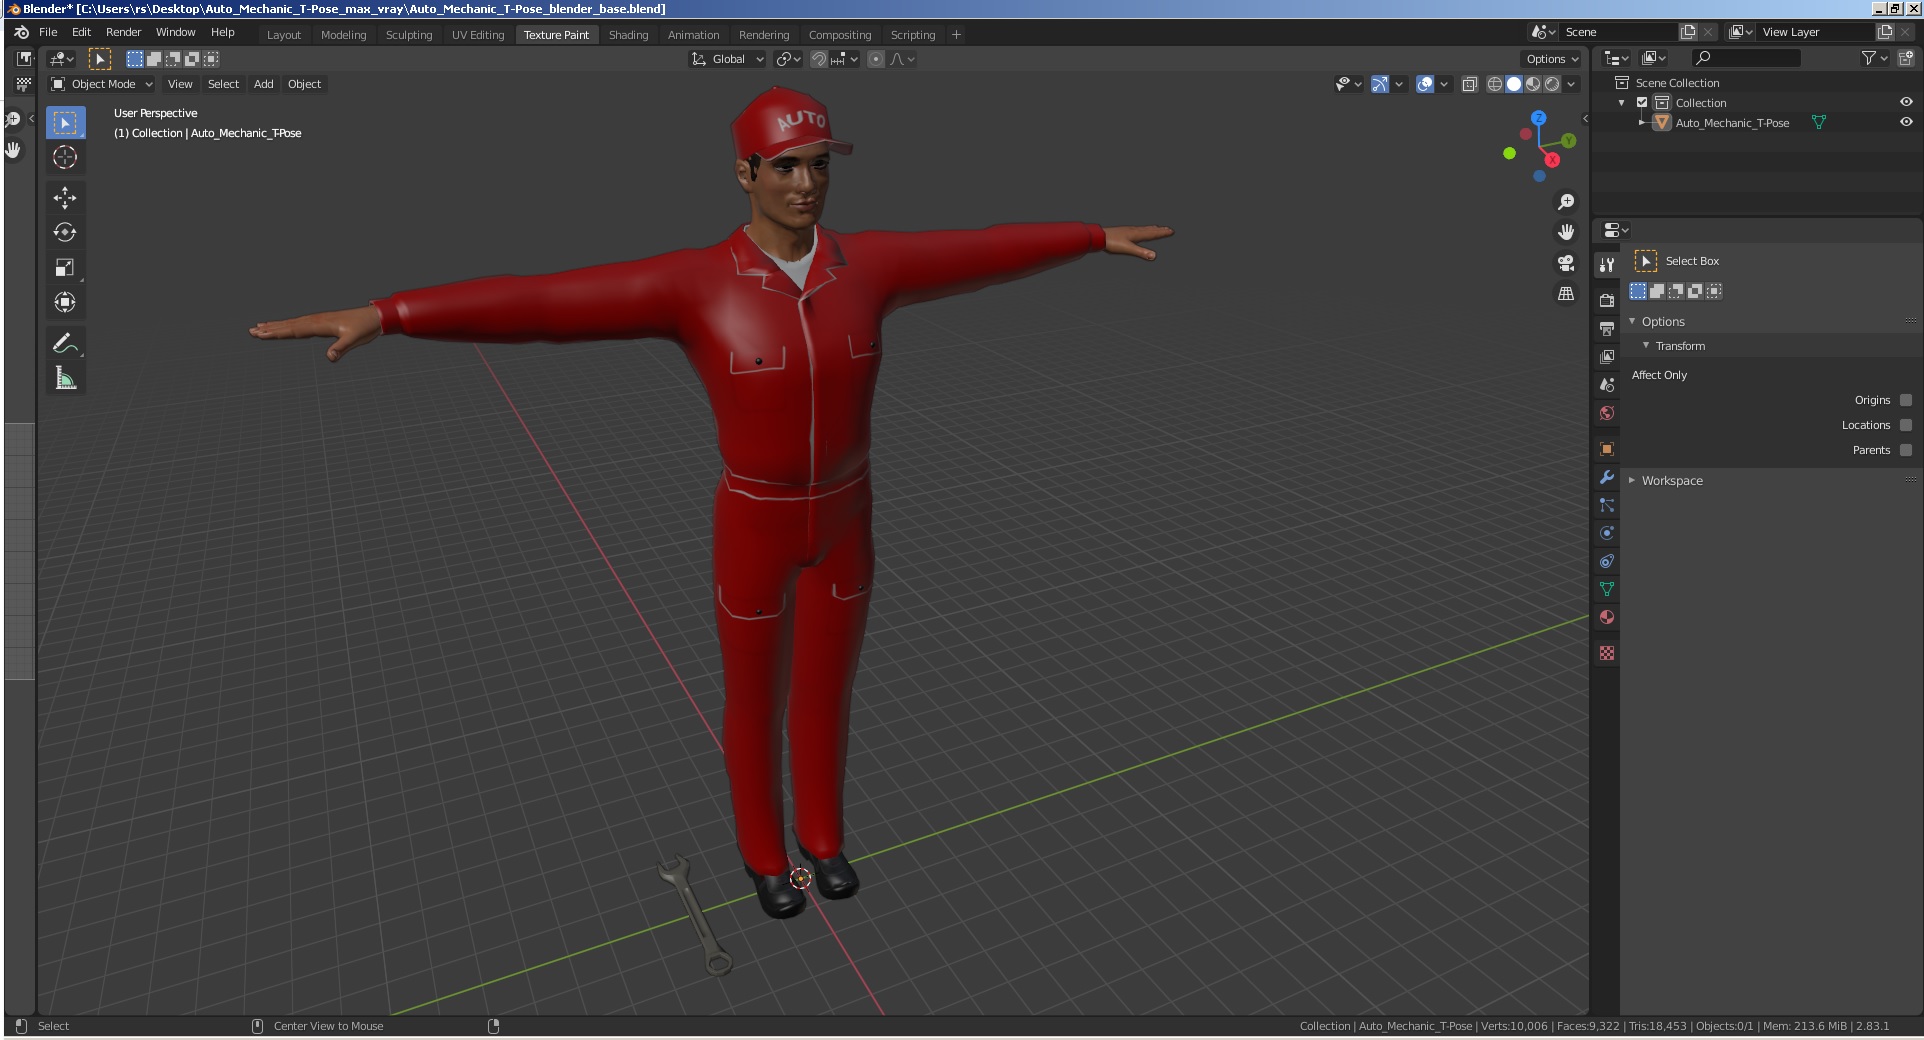Image resolution: width=1924 pixels, height=1040 pixels.
Task: Open the Object Data mesh properties tab
Action: (x=1607, y=589)
